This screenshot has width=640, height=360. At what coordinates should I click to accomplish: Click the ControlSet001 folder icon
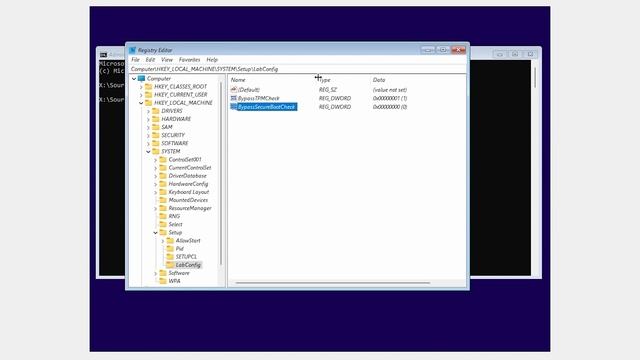[163, 160]
